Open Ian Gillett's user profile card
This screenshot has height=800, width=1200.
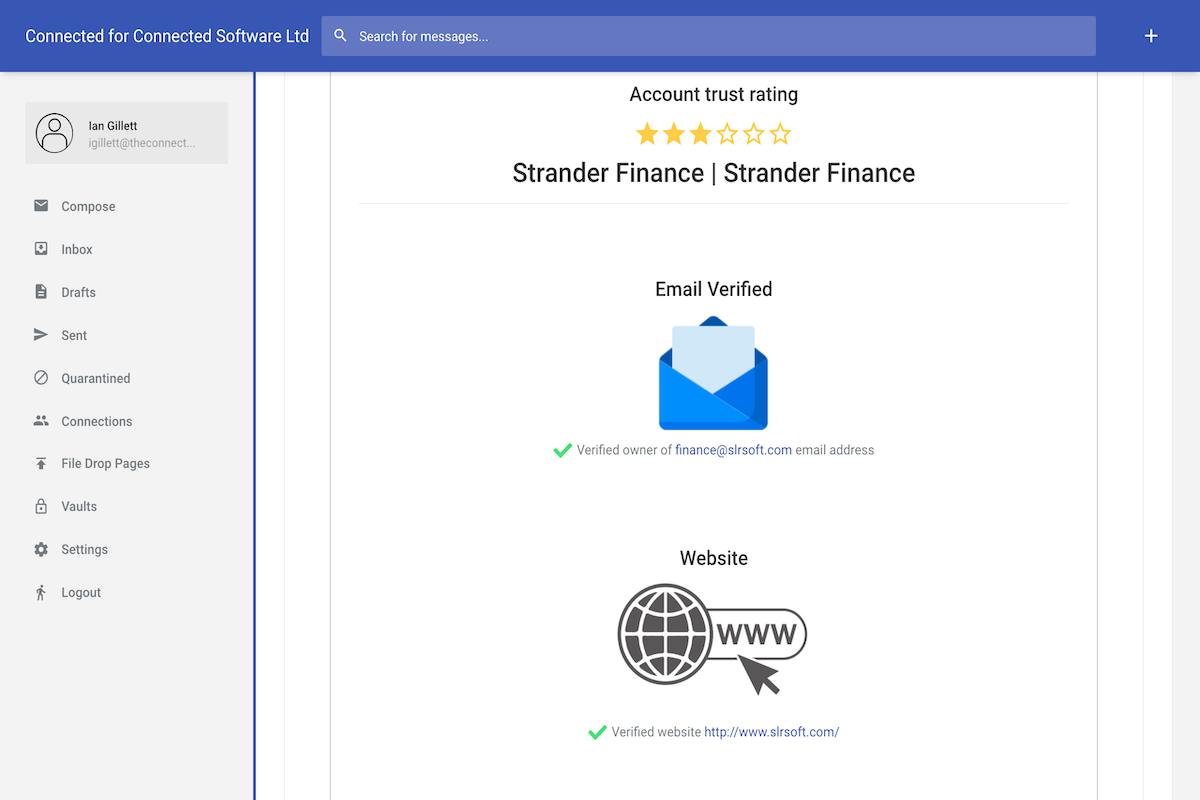(x=127, y=133)
